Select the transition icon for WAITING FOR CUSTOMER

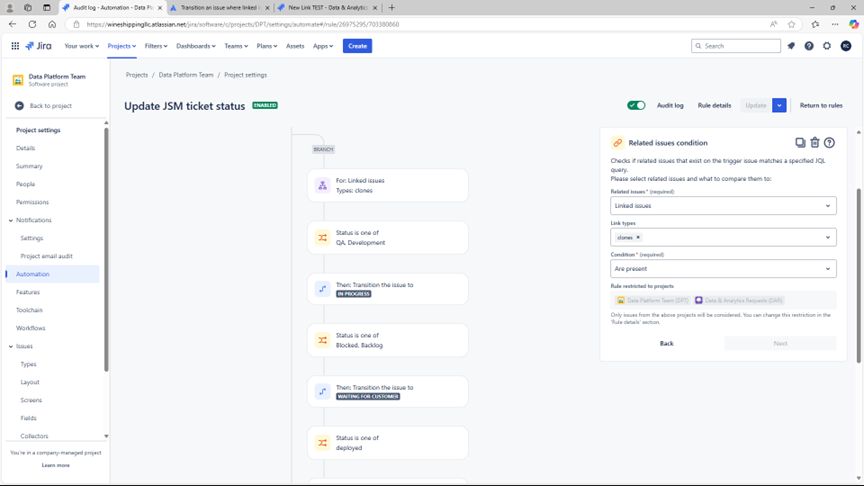coord(322,391)
